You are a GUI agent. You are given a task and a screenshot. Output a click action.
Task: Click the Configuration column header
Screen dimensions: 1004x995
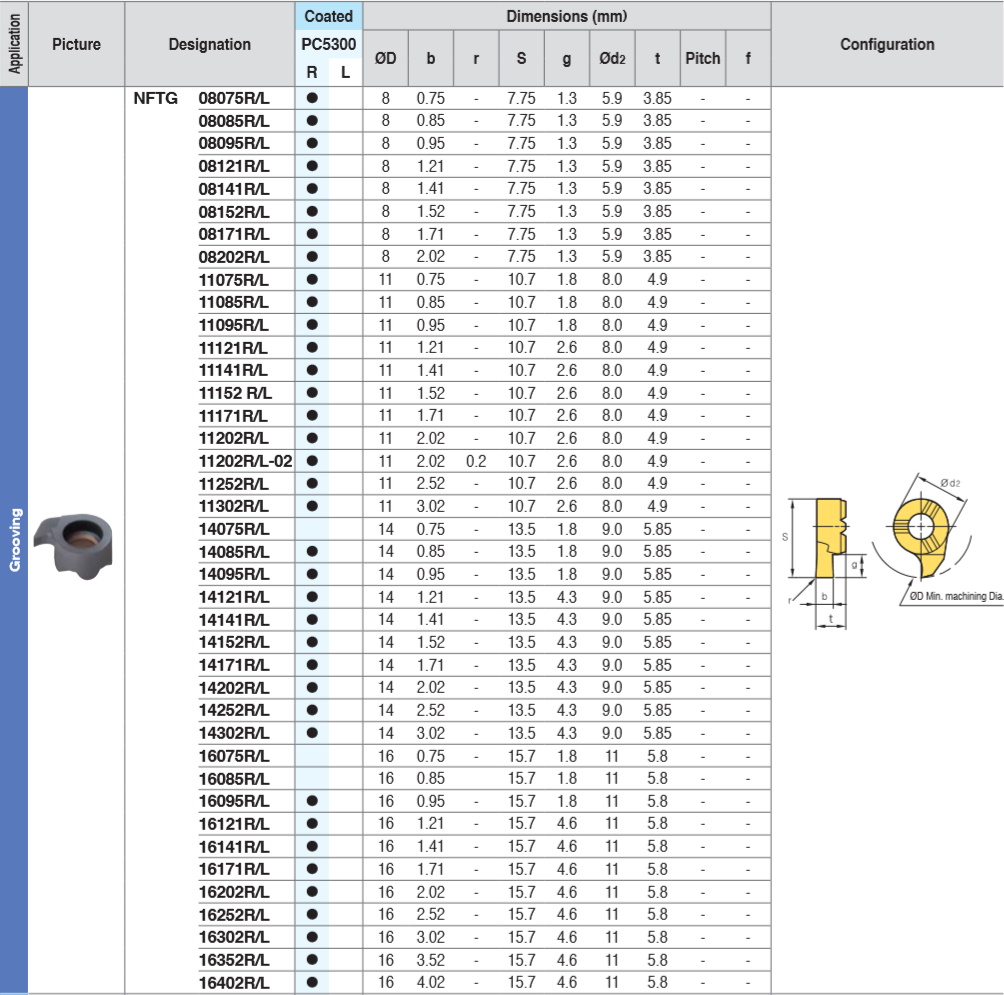click(887, 44)
